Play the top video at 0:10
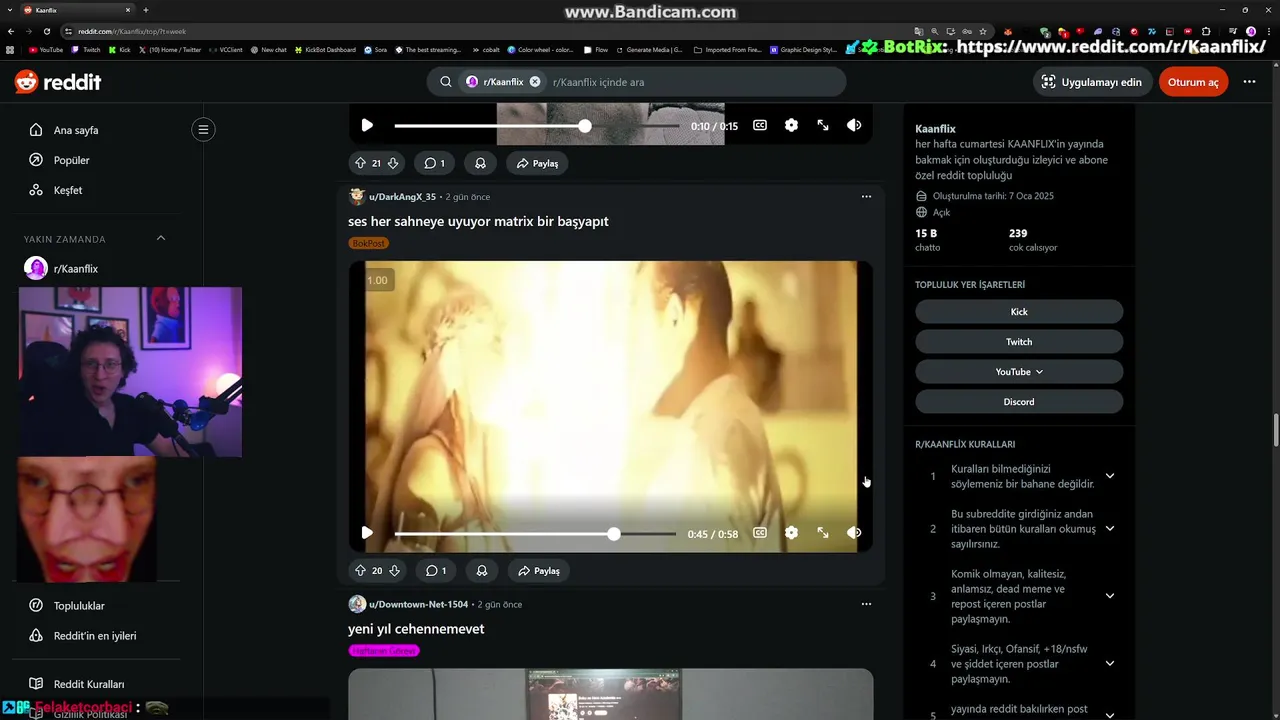The height and width of the screenshot is (720, 1280). tap(367, 125)
